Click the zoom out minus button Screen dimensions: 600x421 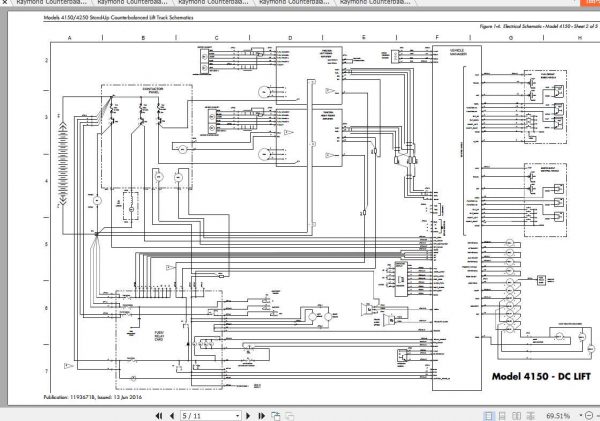589,416
